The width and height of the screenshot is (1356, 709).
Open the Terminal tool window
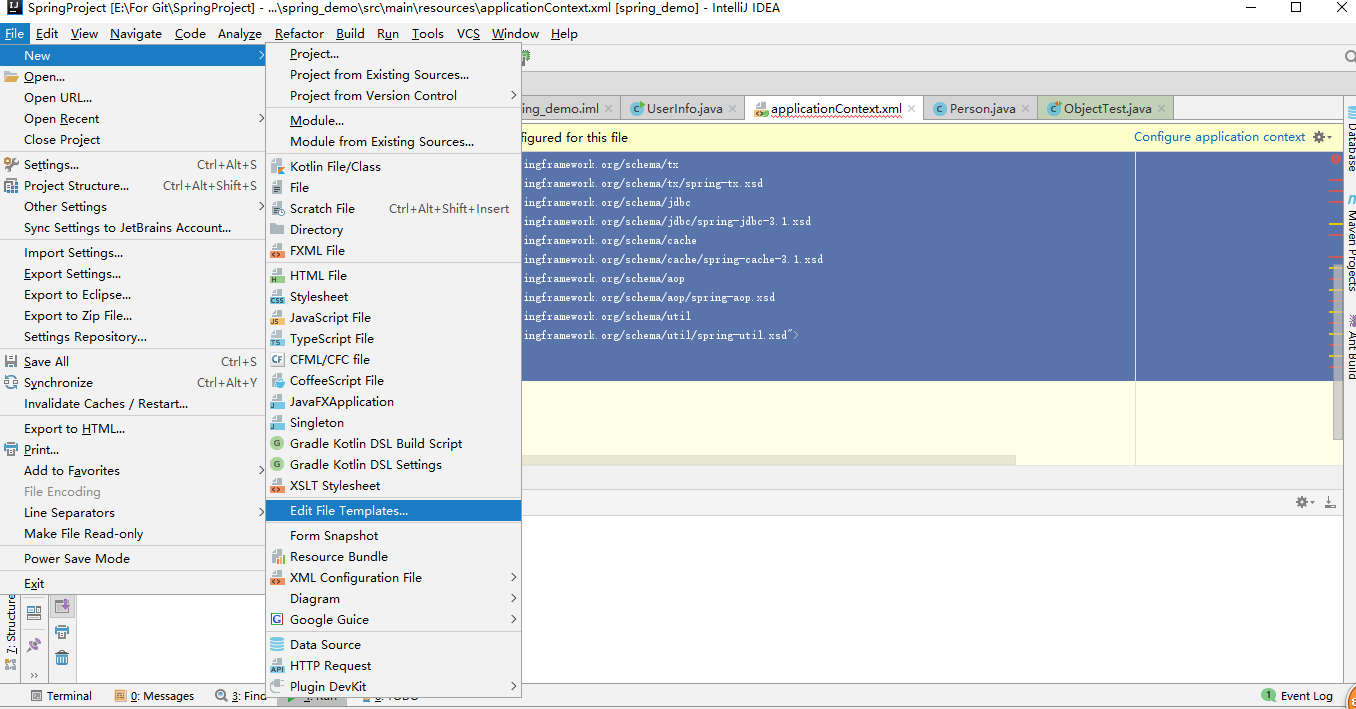pos(61,696)
